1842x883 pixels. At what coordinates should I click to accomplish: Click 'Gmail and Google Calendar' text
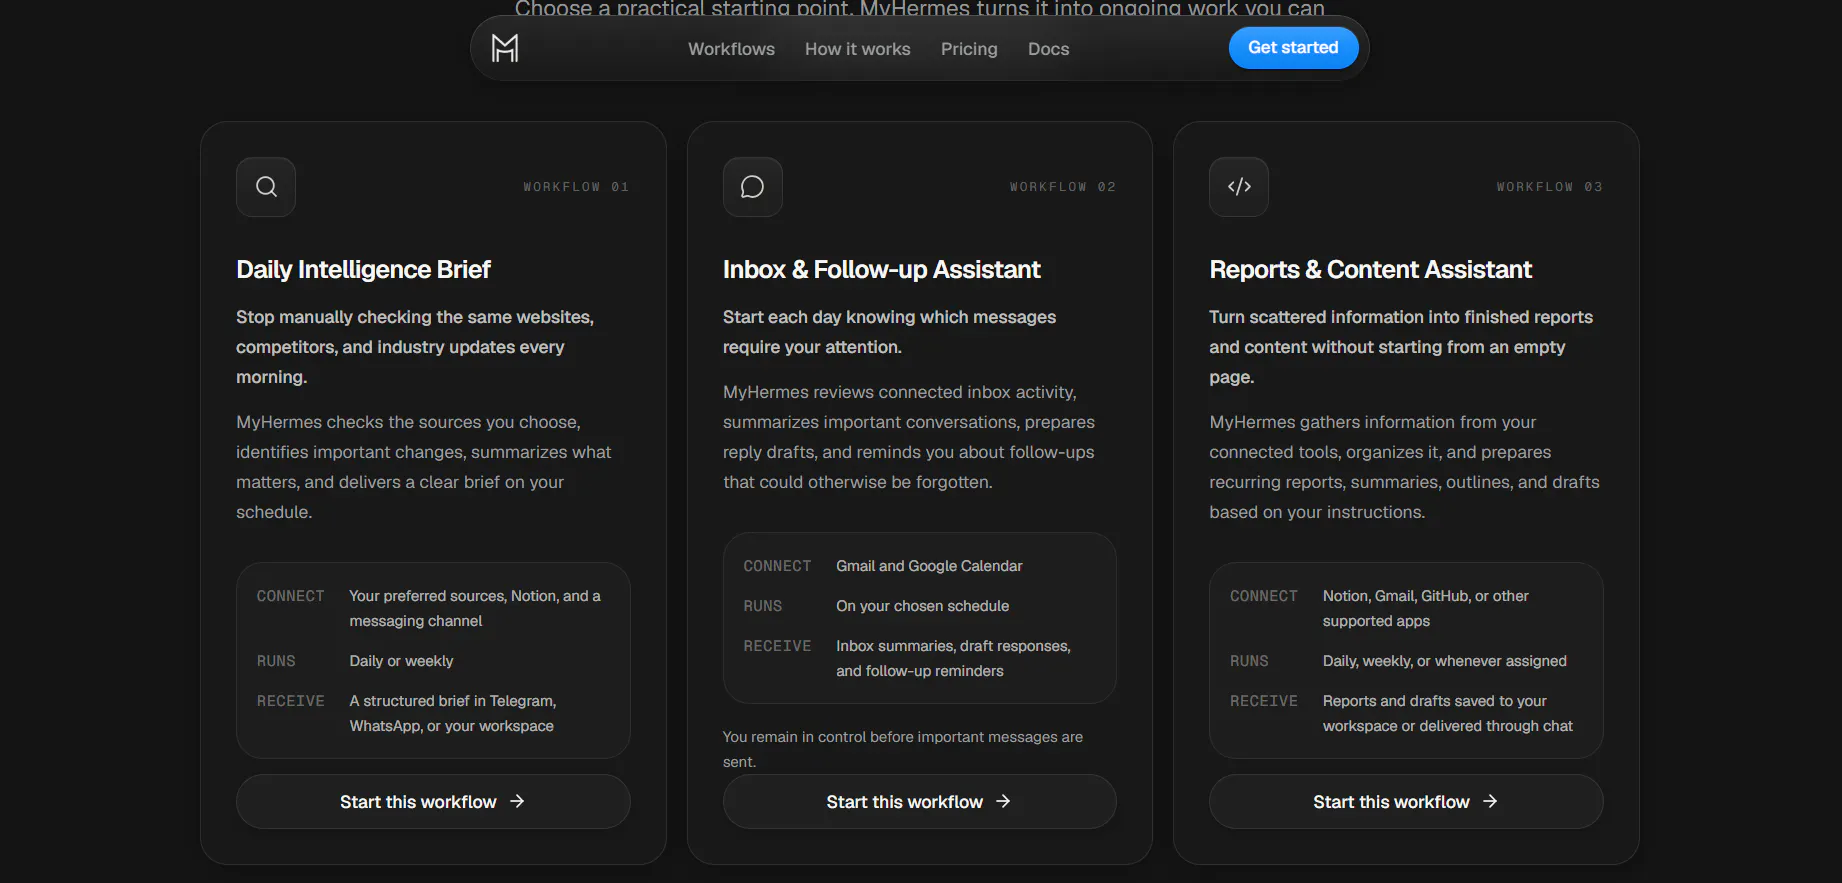point(929,566)
